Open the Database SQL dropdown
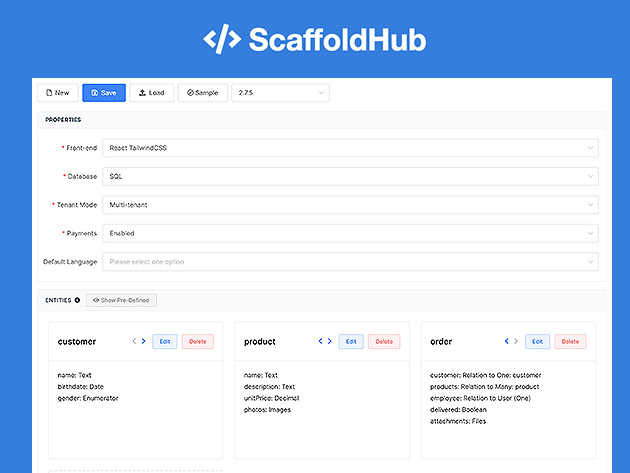630x473 pixels. click(x=350, y=176)
